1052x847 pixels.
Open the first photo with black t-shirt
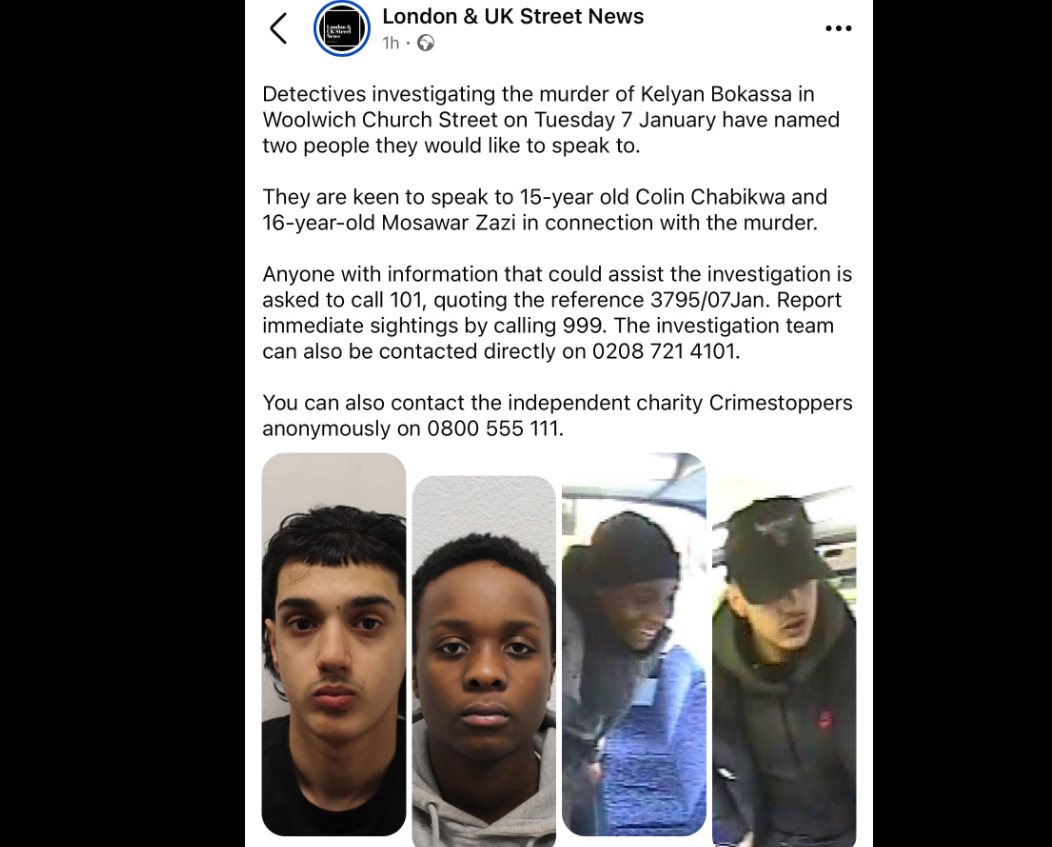tap(334, 644)
